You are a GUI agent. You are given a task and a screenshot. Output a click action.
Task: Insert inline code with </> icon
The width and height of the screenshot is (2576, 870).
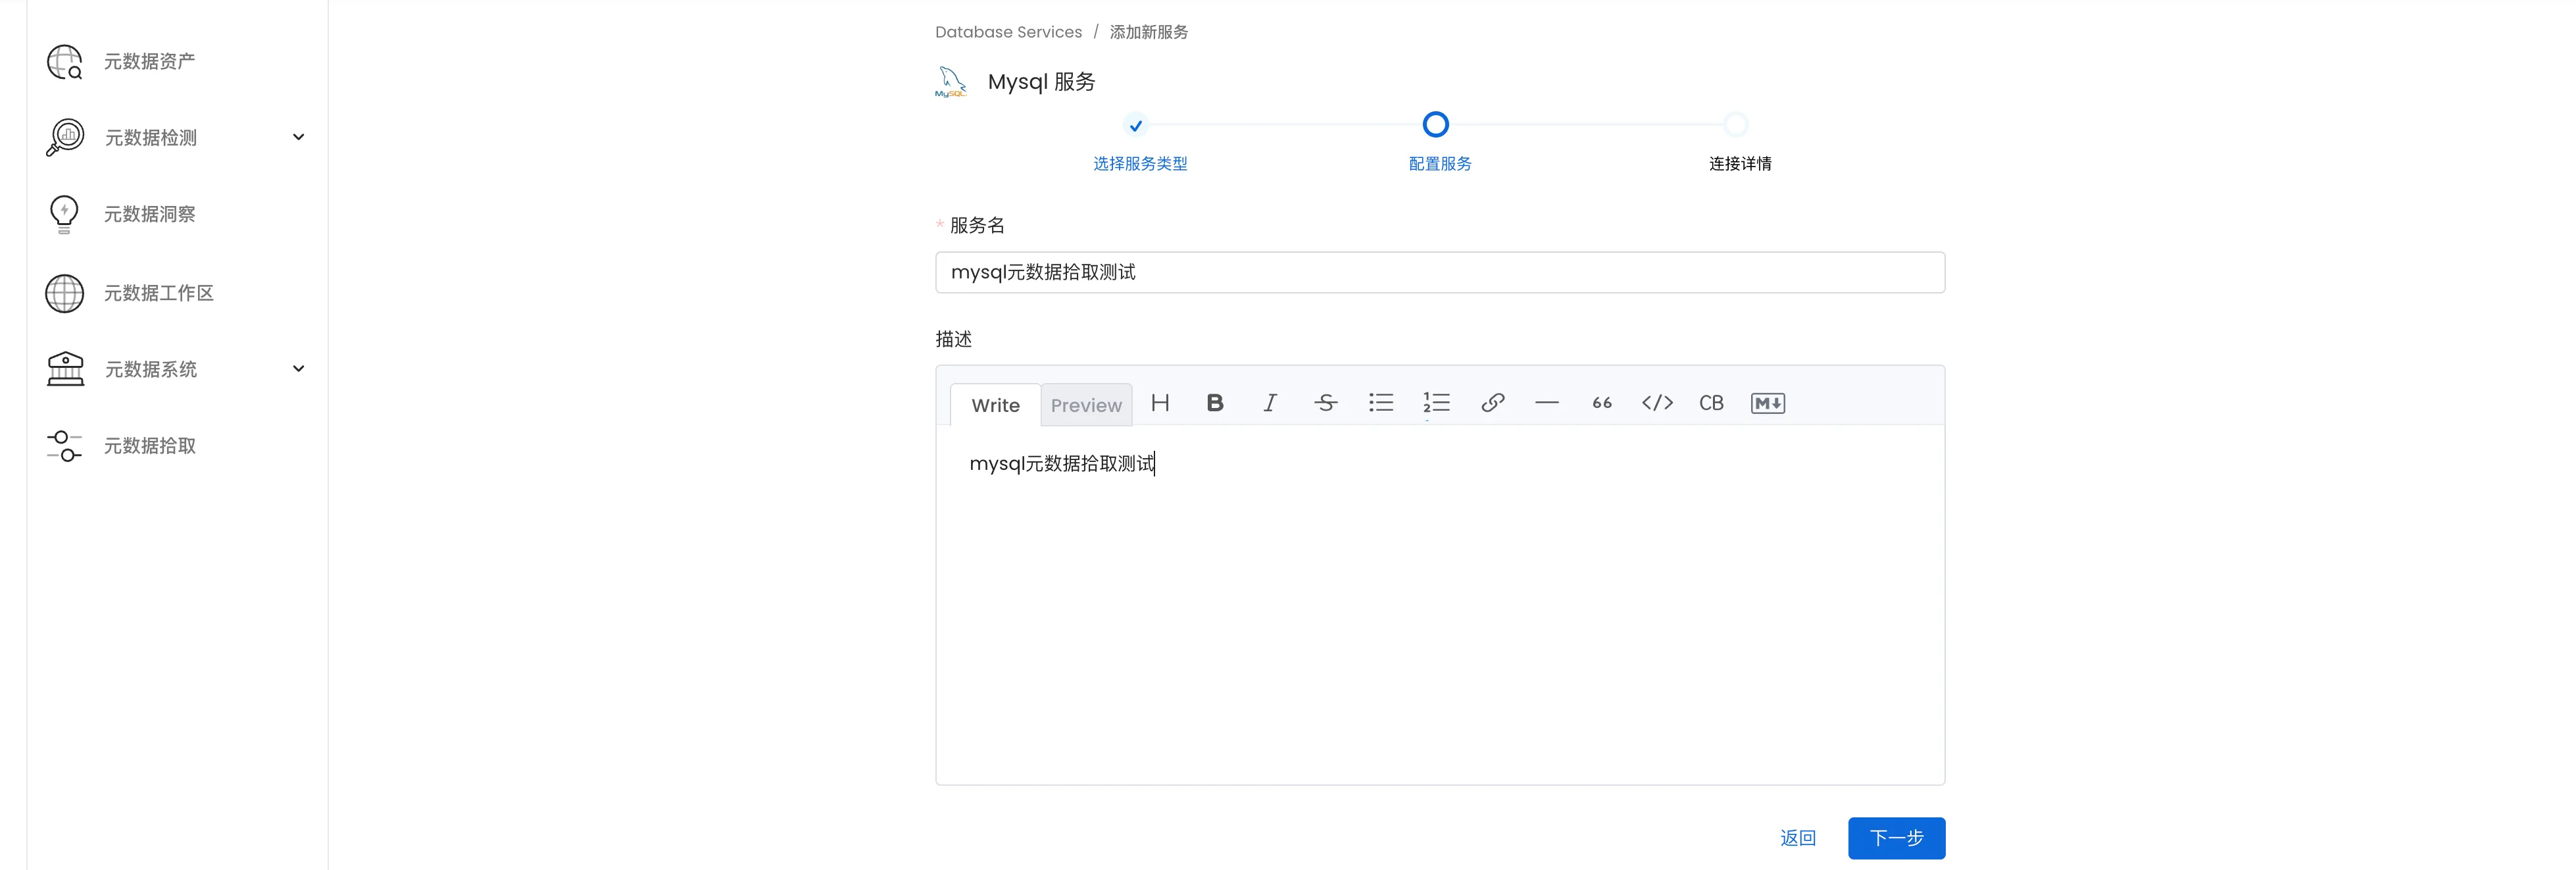pyautogui.click(x=1657, y=403)
